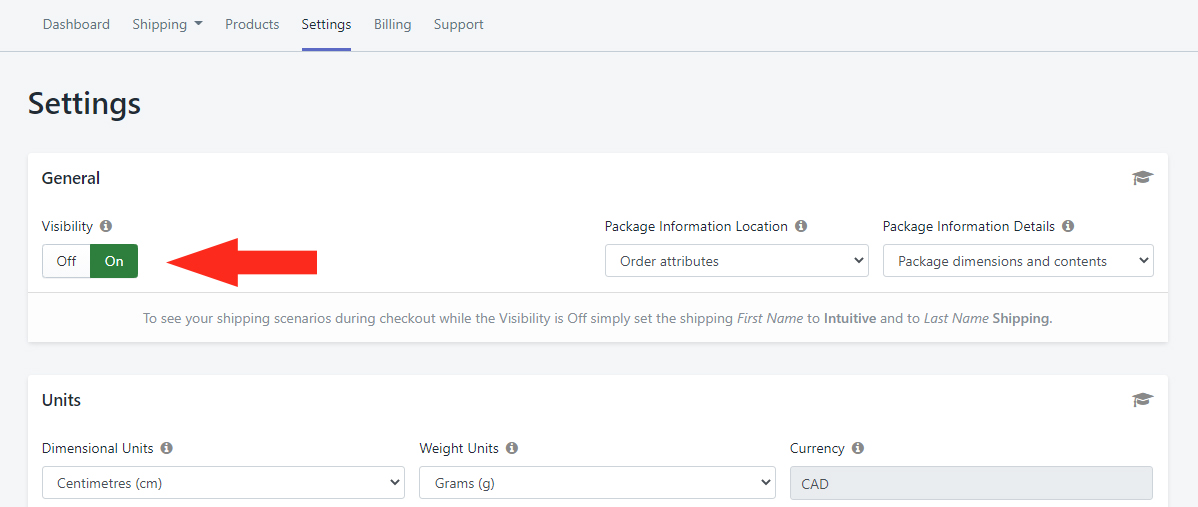The width and height of the screenshot is (1198, 507).
Task: Click the CAD currency field
Action: [x=971, y=483]
